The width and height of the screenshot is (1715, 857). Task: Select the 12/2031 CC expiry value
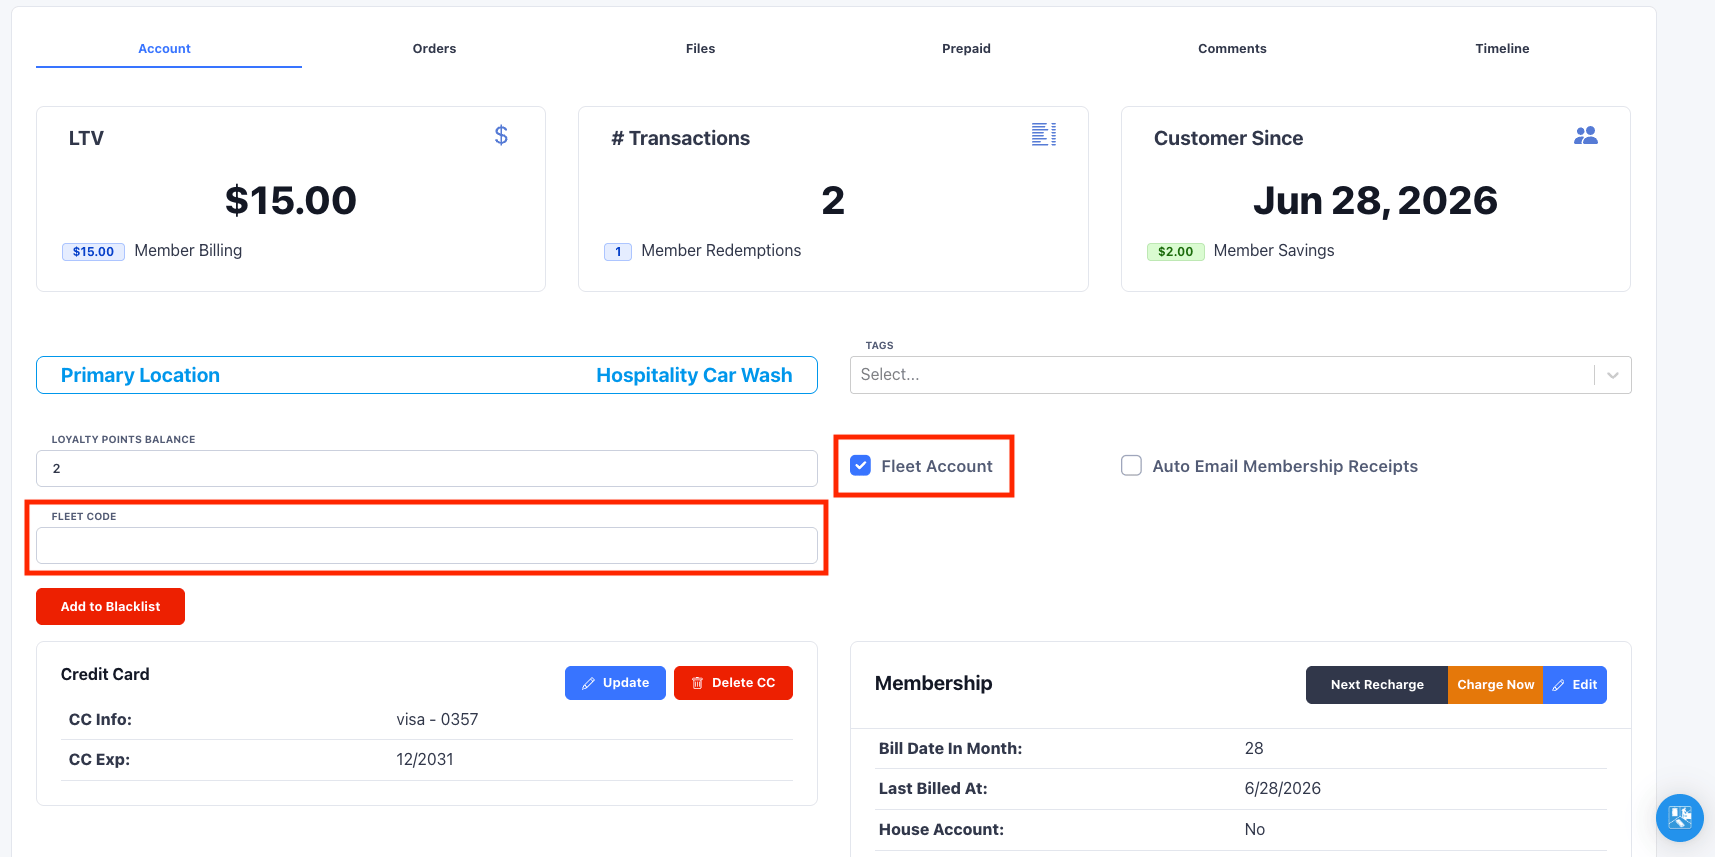(x=425, y=759)
